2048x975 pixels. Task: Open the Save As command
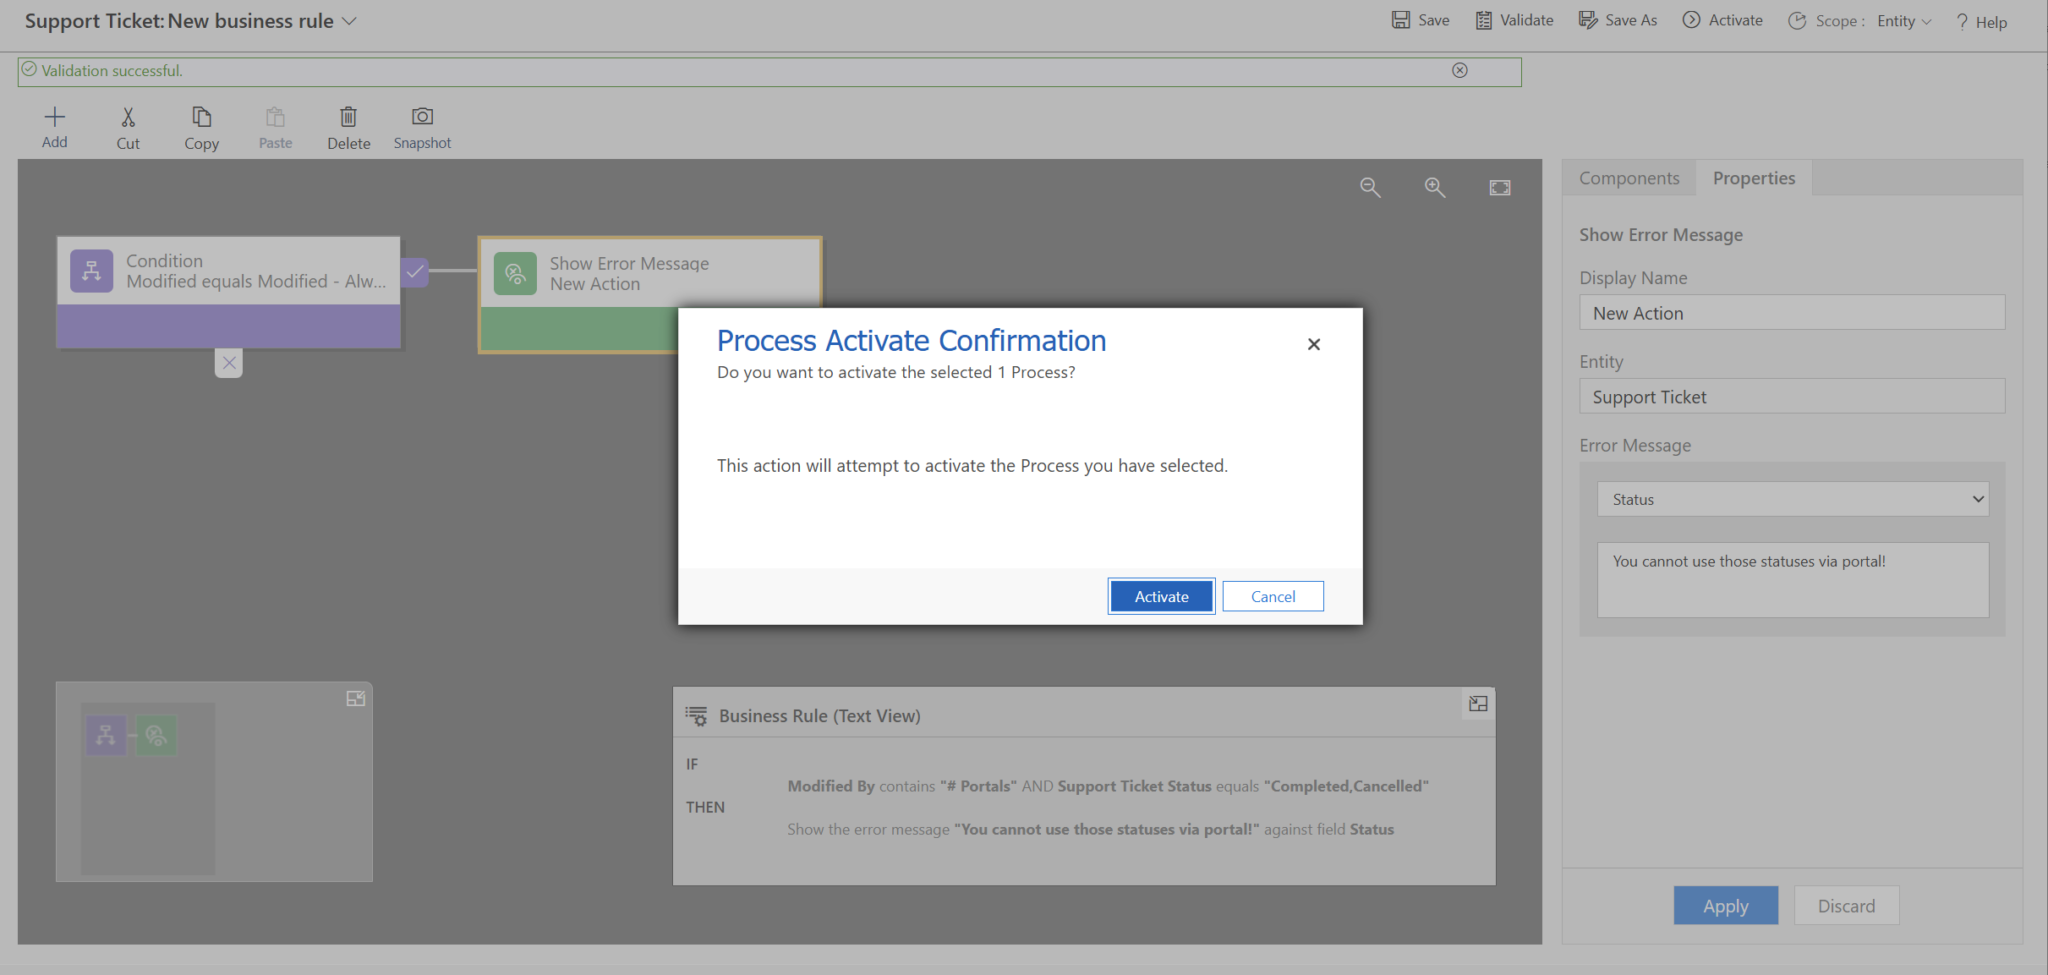coord(1617,20)
